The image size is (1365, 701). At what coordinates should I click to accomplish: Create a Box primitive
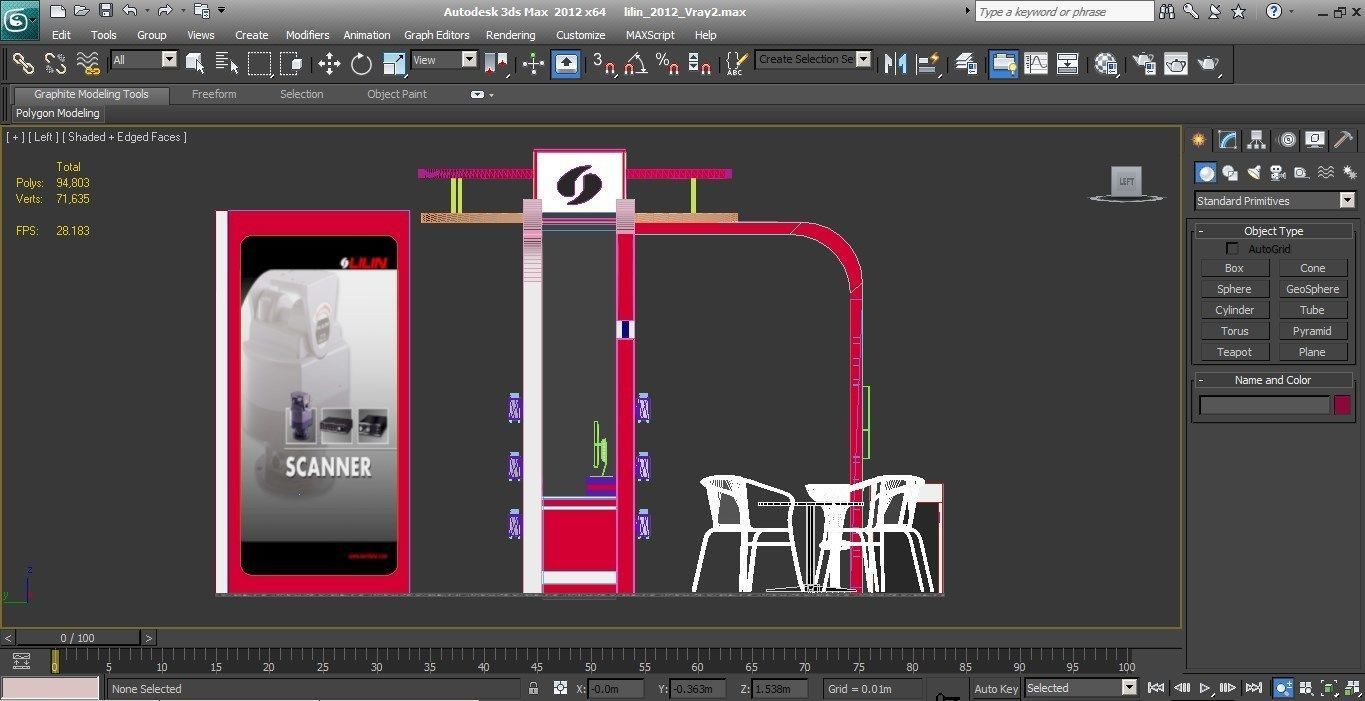[x=1235, y=268]
